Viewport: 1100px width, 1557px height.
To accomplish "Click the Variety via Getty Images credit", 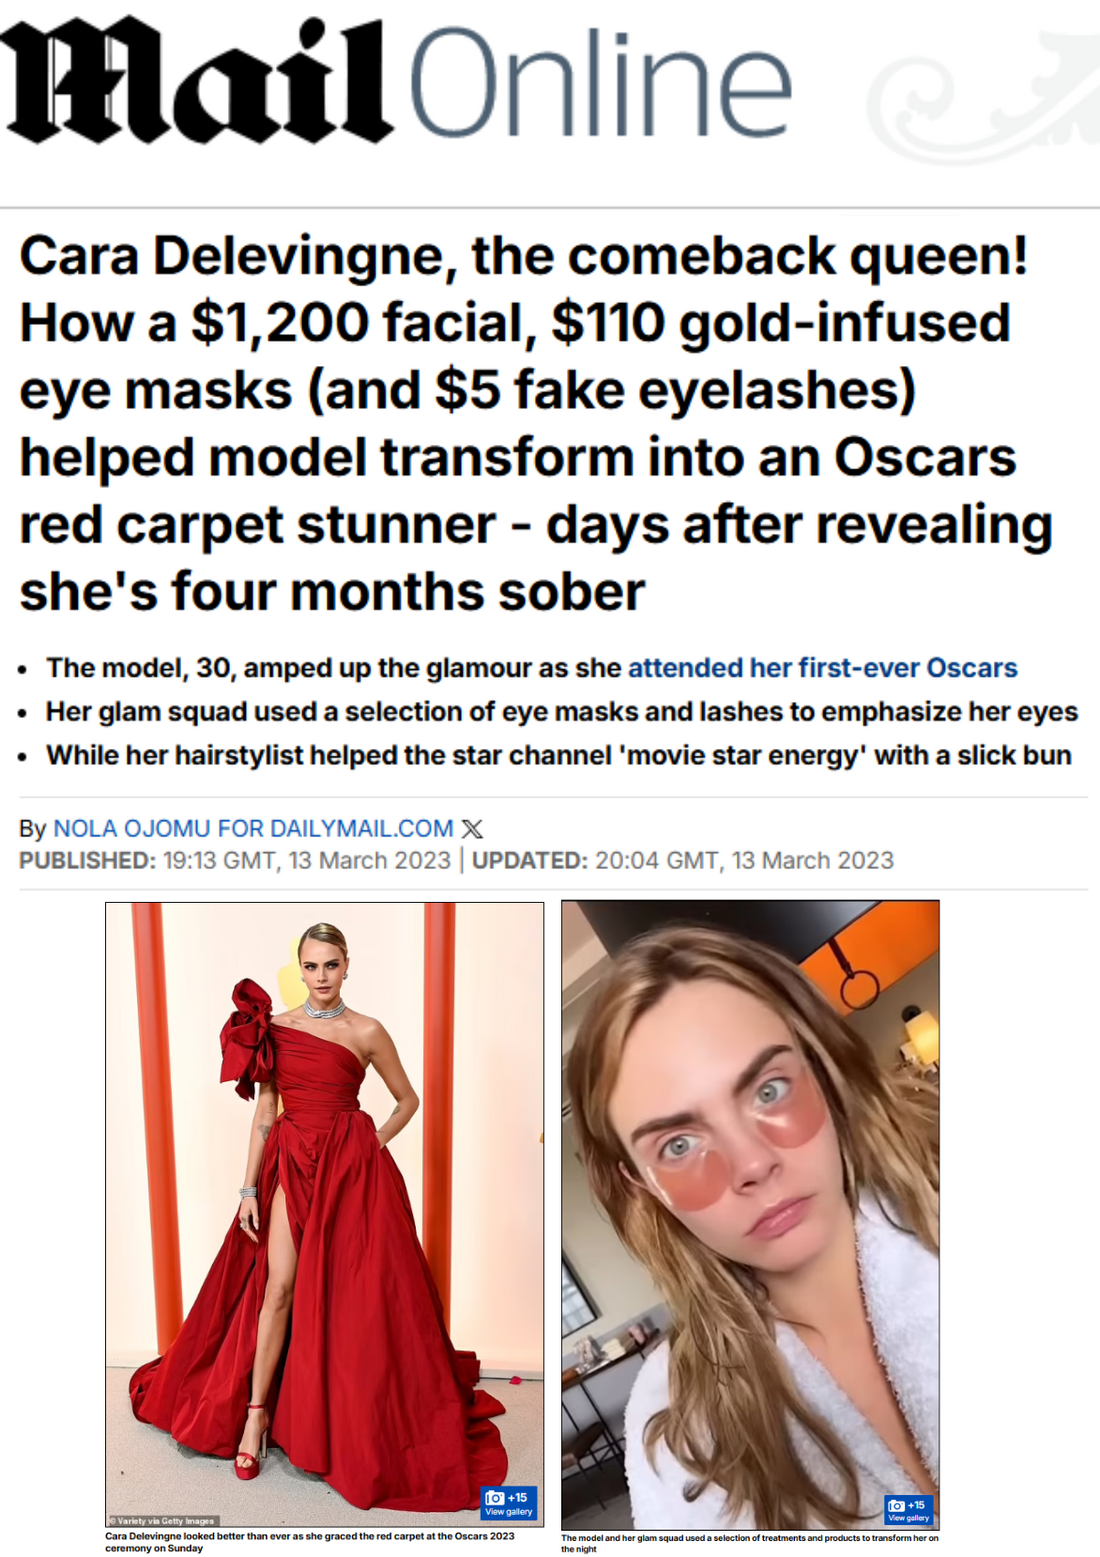I will click(162, 1521).
